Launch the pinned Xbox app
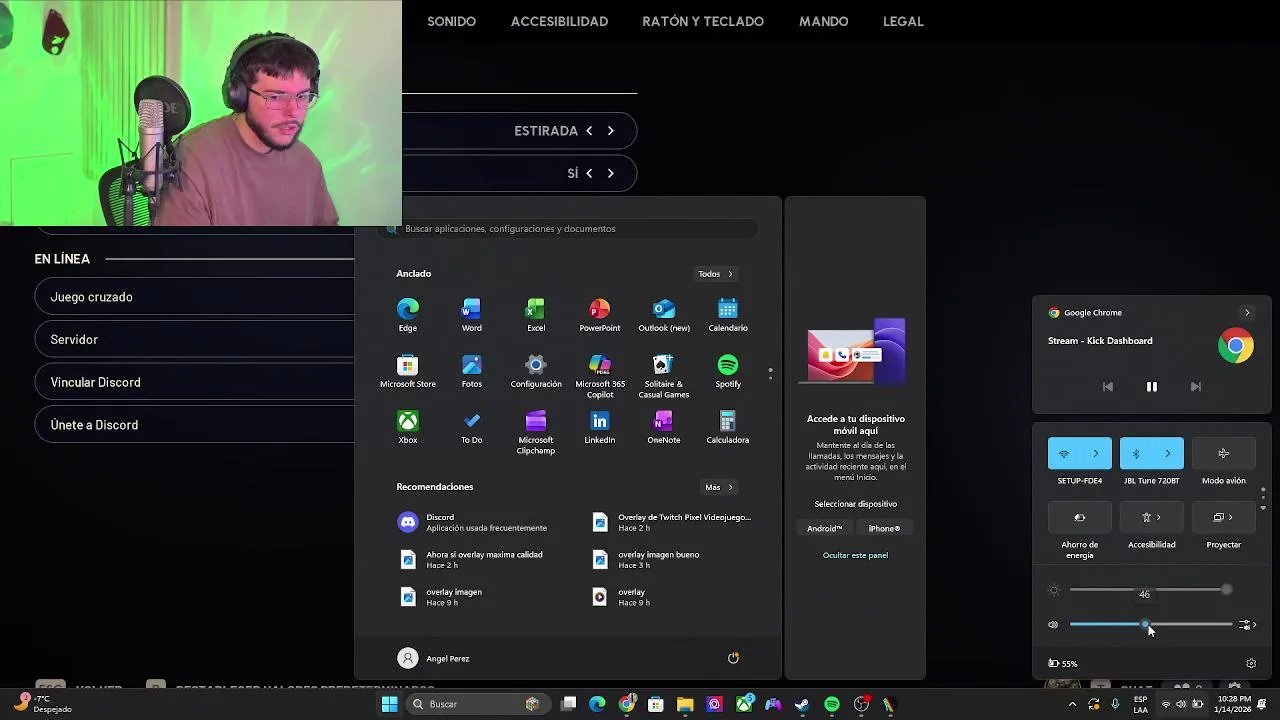 408,427
